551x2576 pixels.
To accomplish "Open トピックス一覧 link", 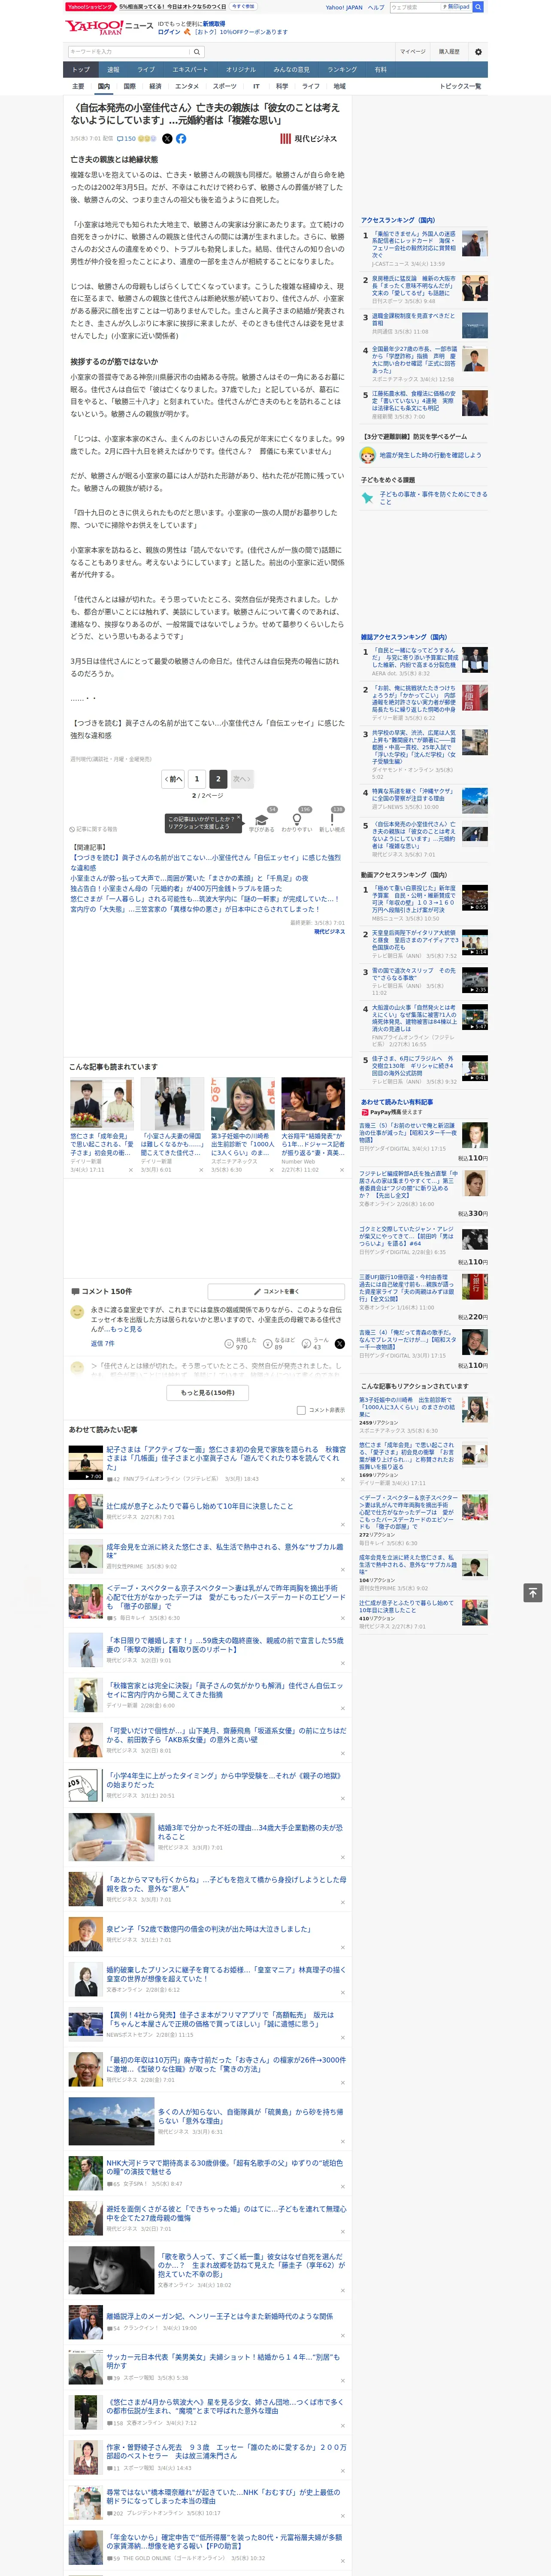I will pos(460,86).
